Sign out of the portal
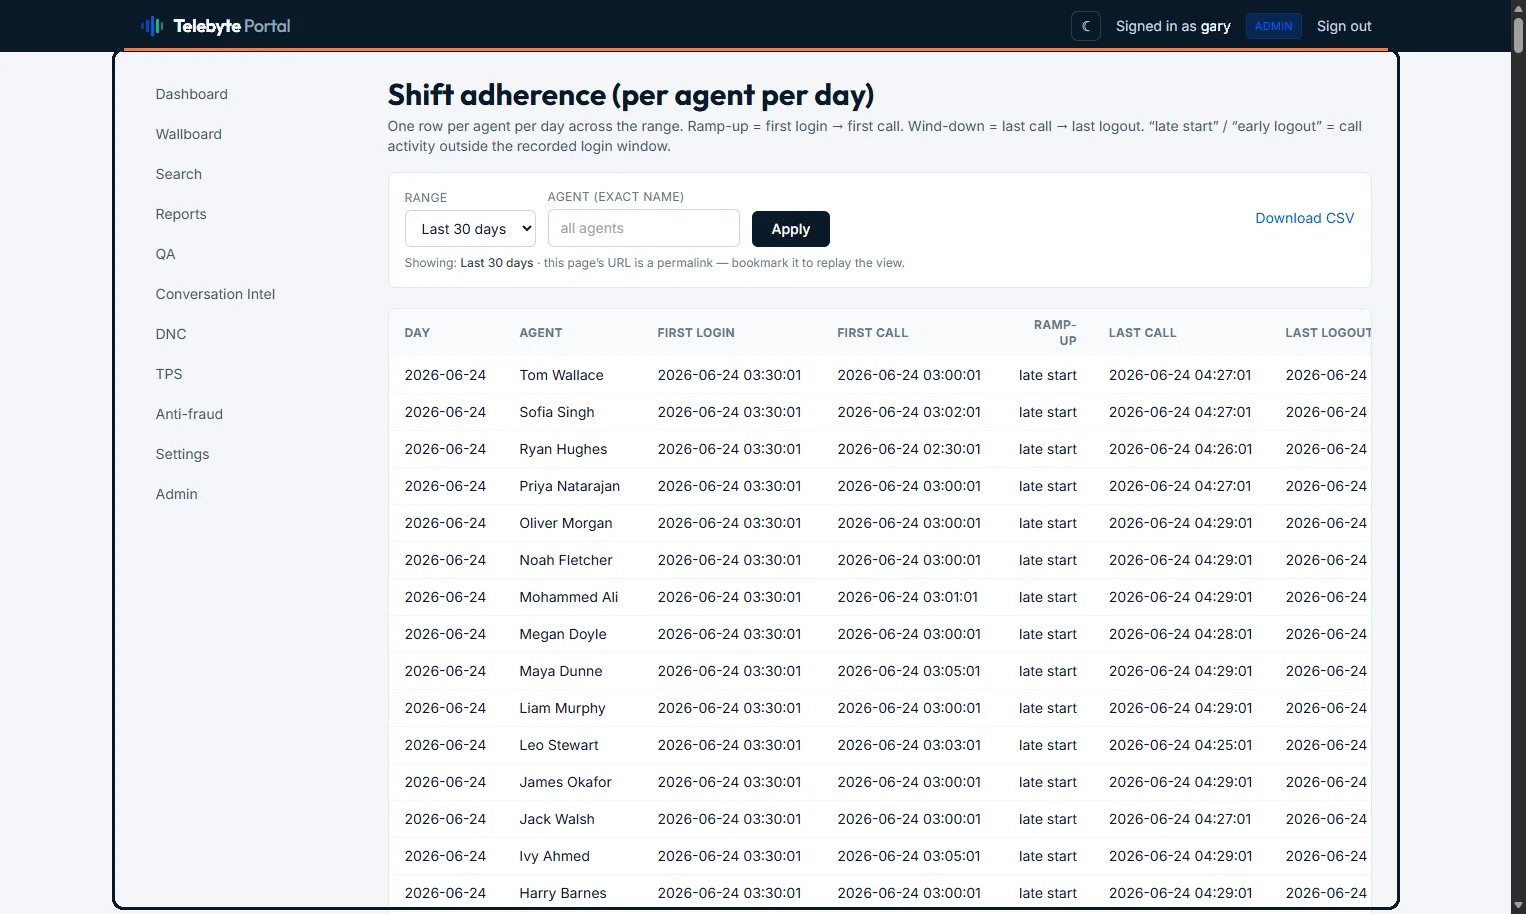The height and width of the screenshot is (914, 1526). (x=1344, y=26)
